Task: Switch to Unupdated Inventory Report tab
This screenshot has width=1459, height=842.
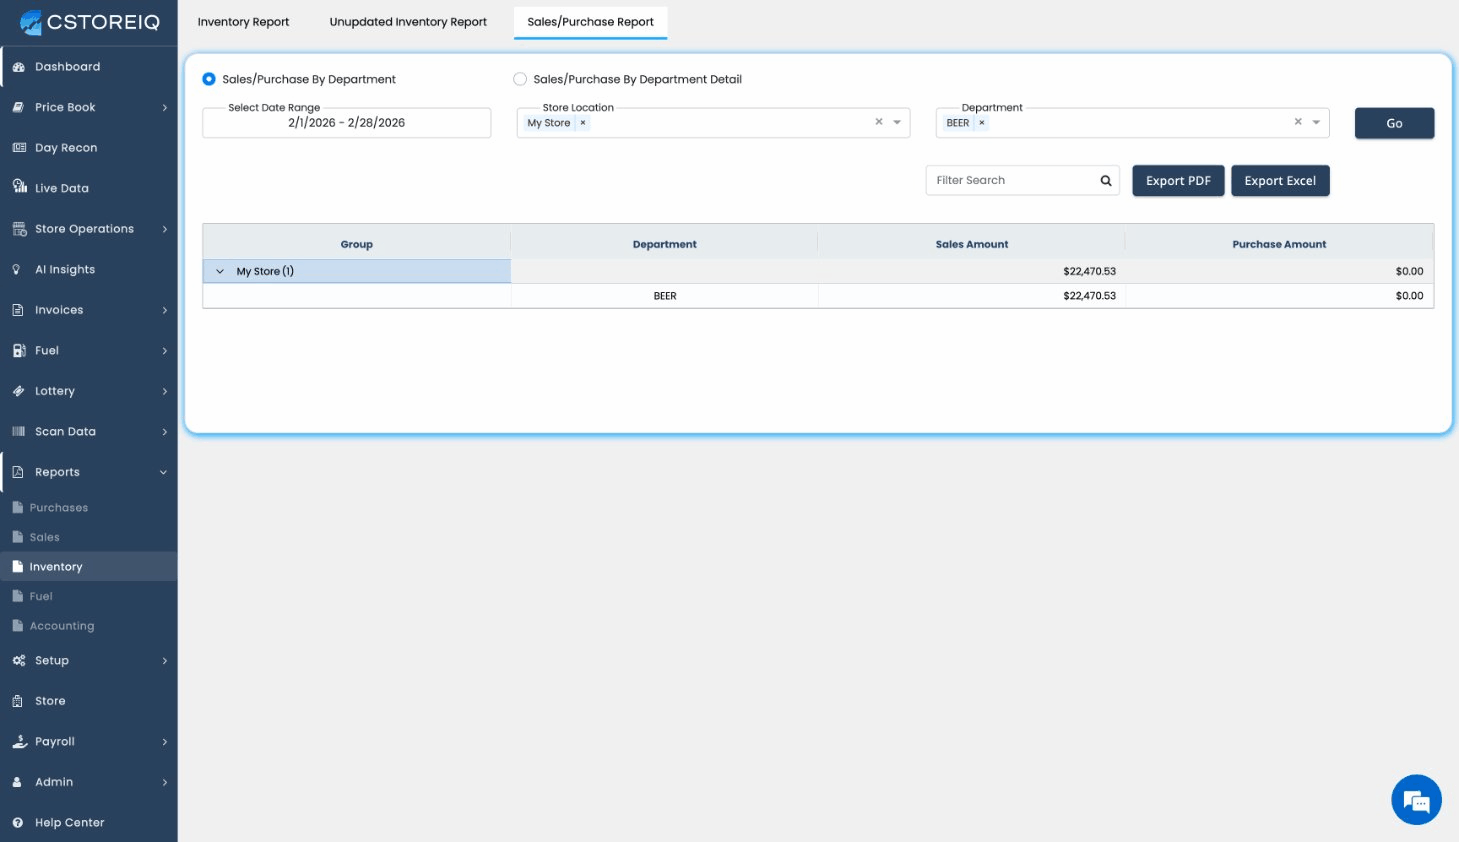Action: coord(408,22)
